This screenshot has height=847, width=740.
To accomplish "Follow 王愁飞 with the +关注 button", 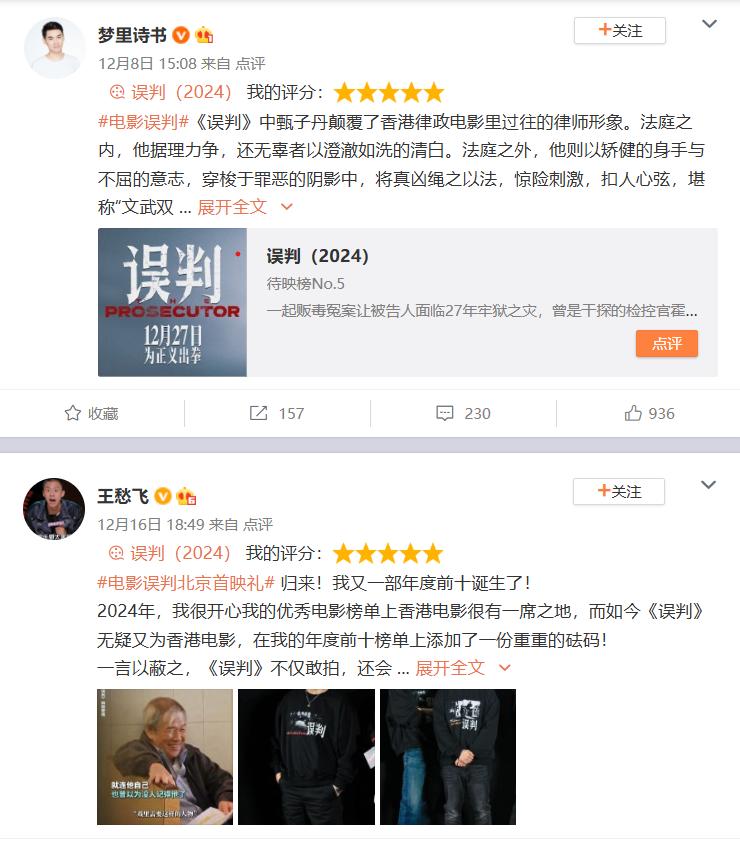I will pos(618,492).
